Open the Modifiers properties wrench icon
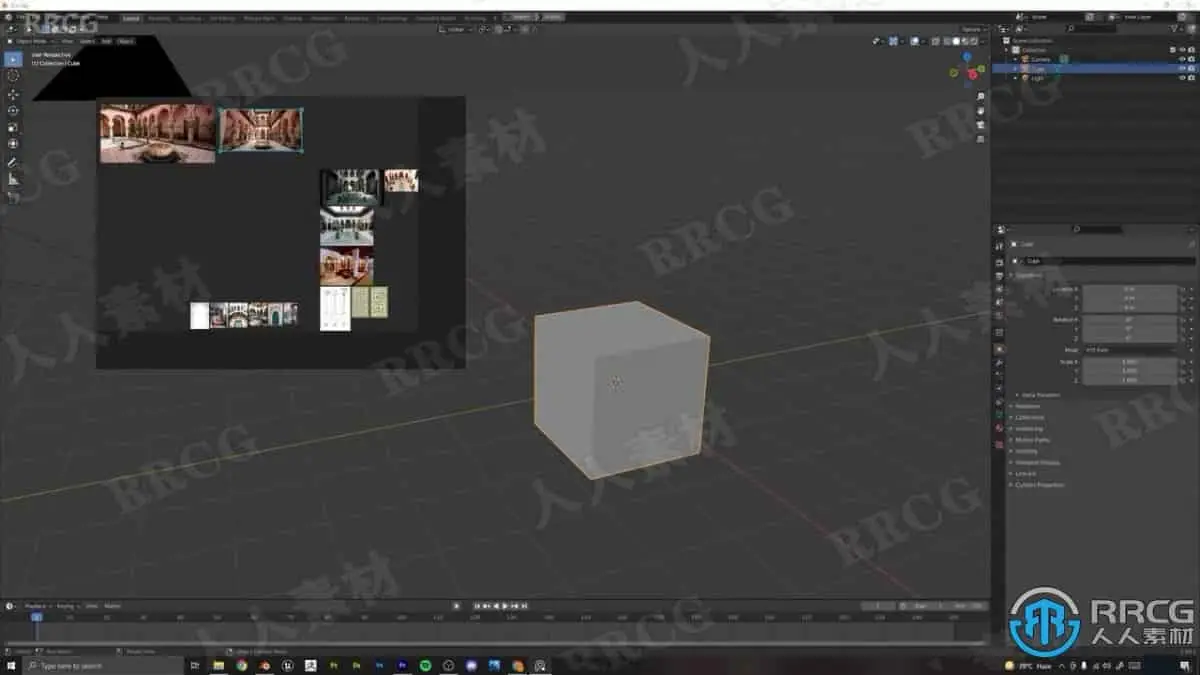This screenshot has width=1200, height=675. (998, 362)
